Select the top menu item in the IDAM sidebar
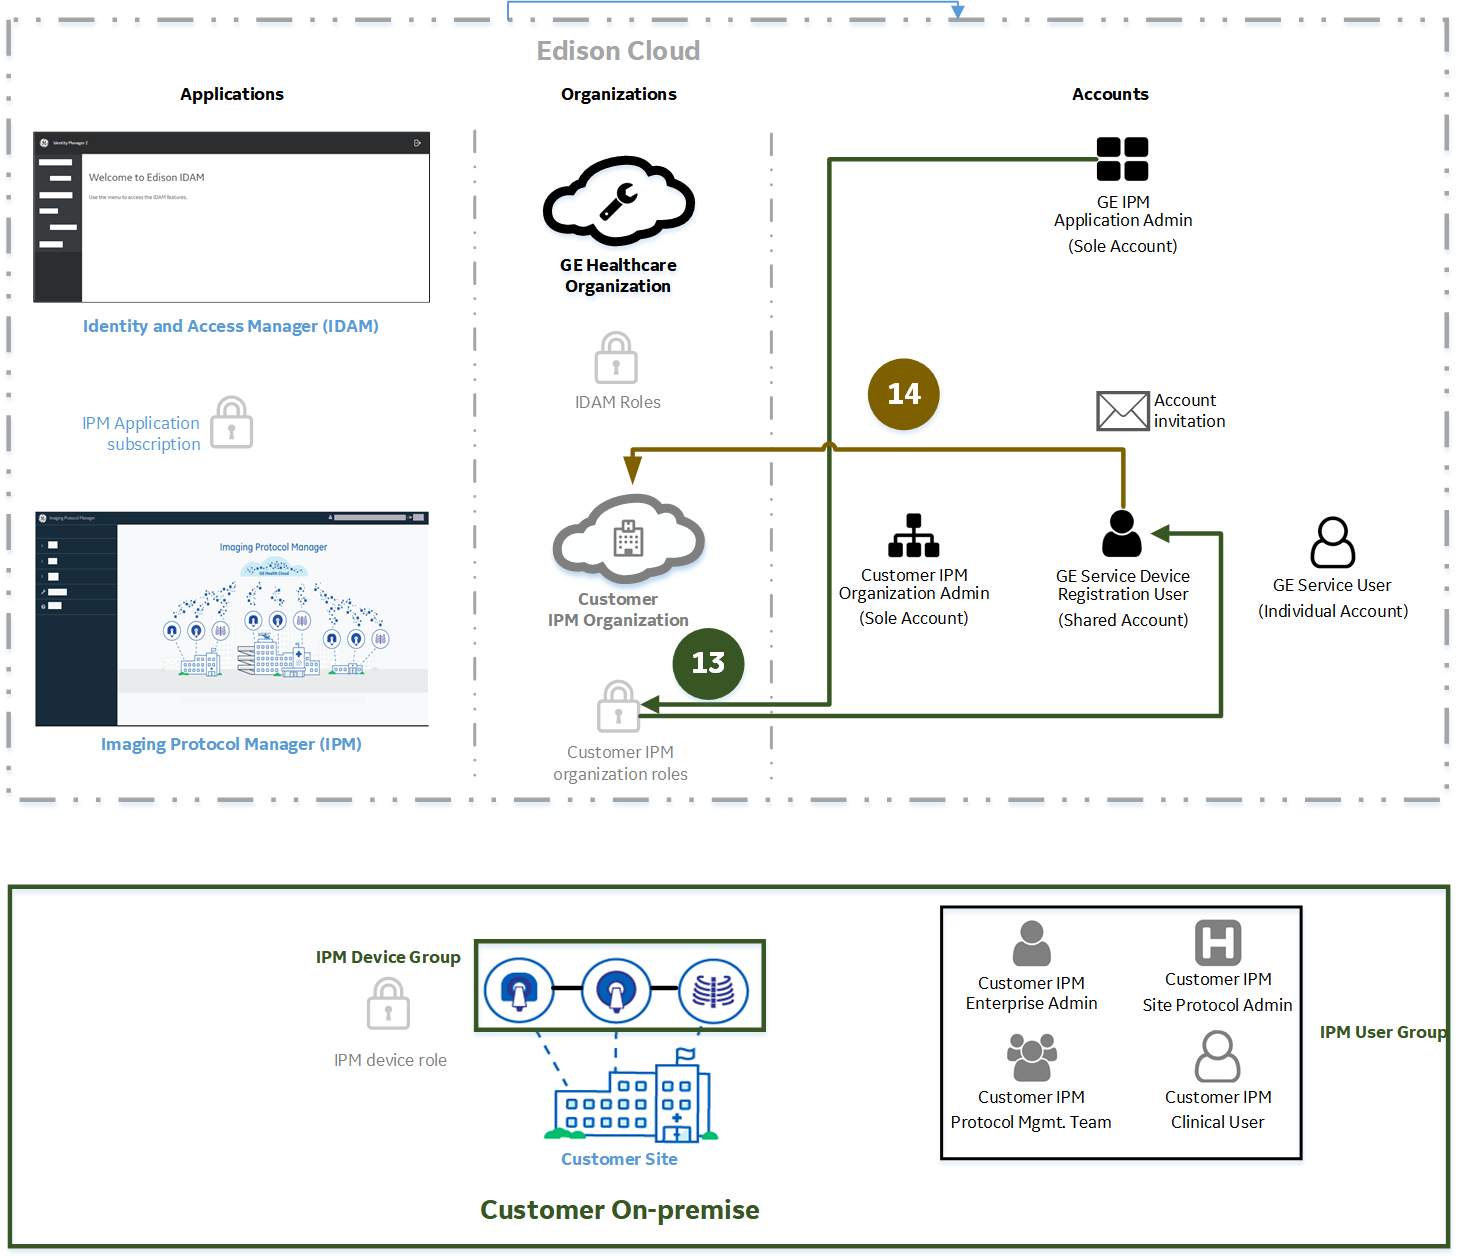Viewport: 1458px width, 1259px height. [x=56, y=162]
